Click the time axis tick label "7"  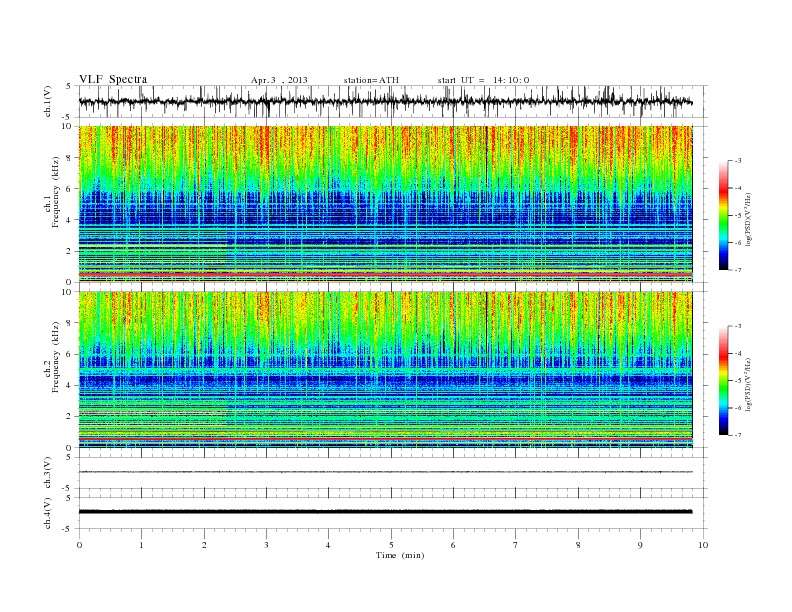click(516, 545)
